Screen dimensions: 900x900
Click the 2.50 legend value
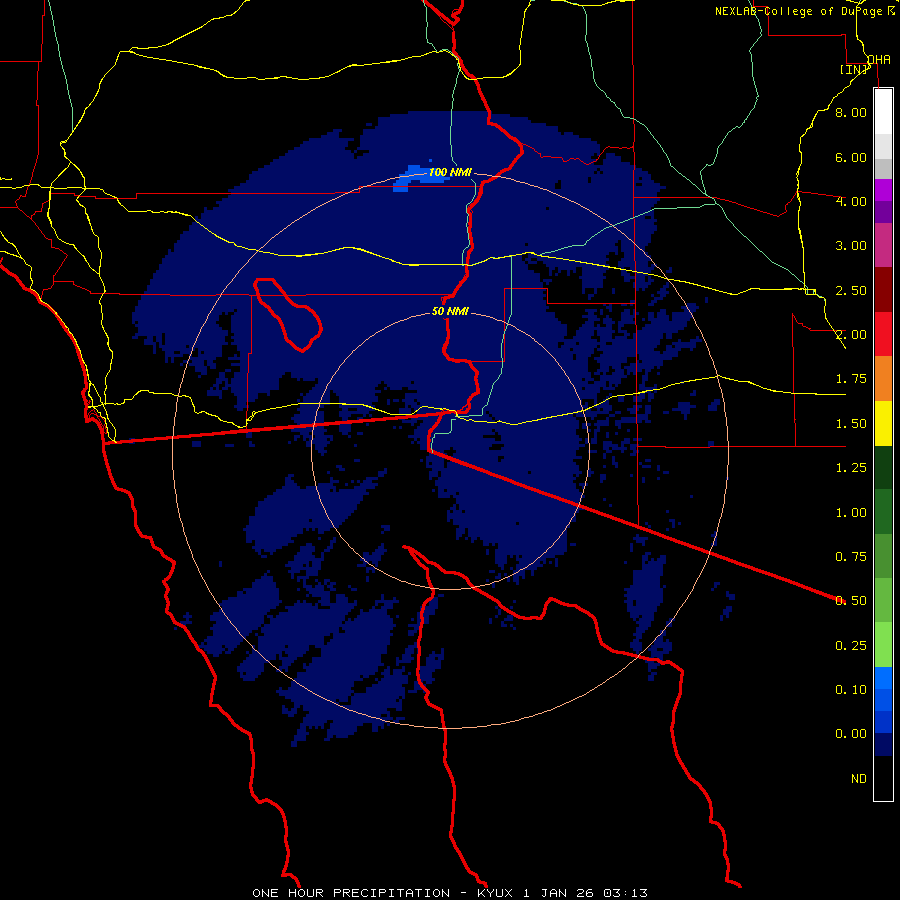click(x=851, y=290)
